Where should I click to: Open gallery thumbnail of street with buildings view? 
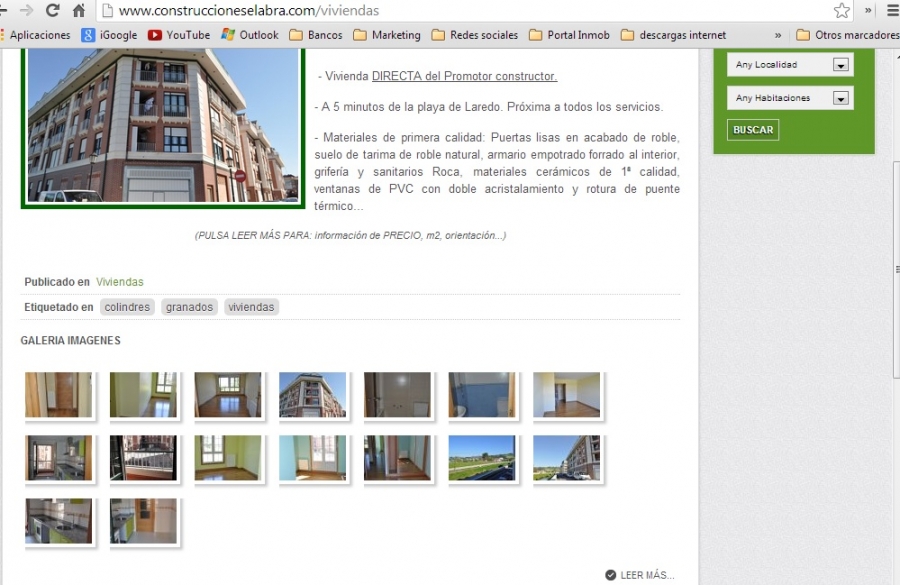[x=567, y=458]
